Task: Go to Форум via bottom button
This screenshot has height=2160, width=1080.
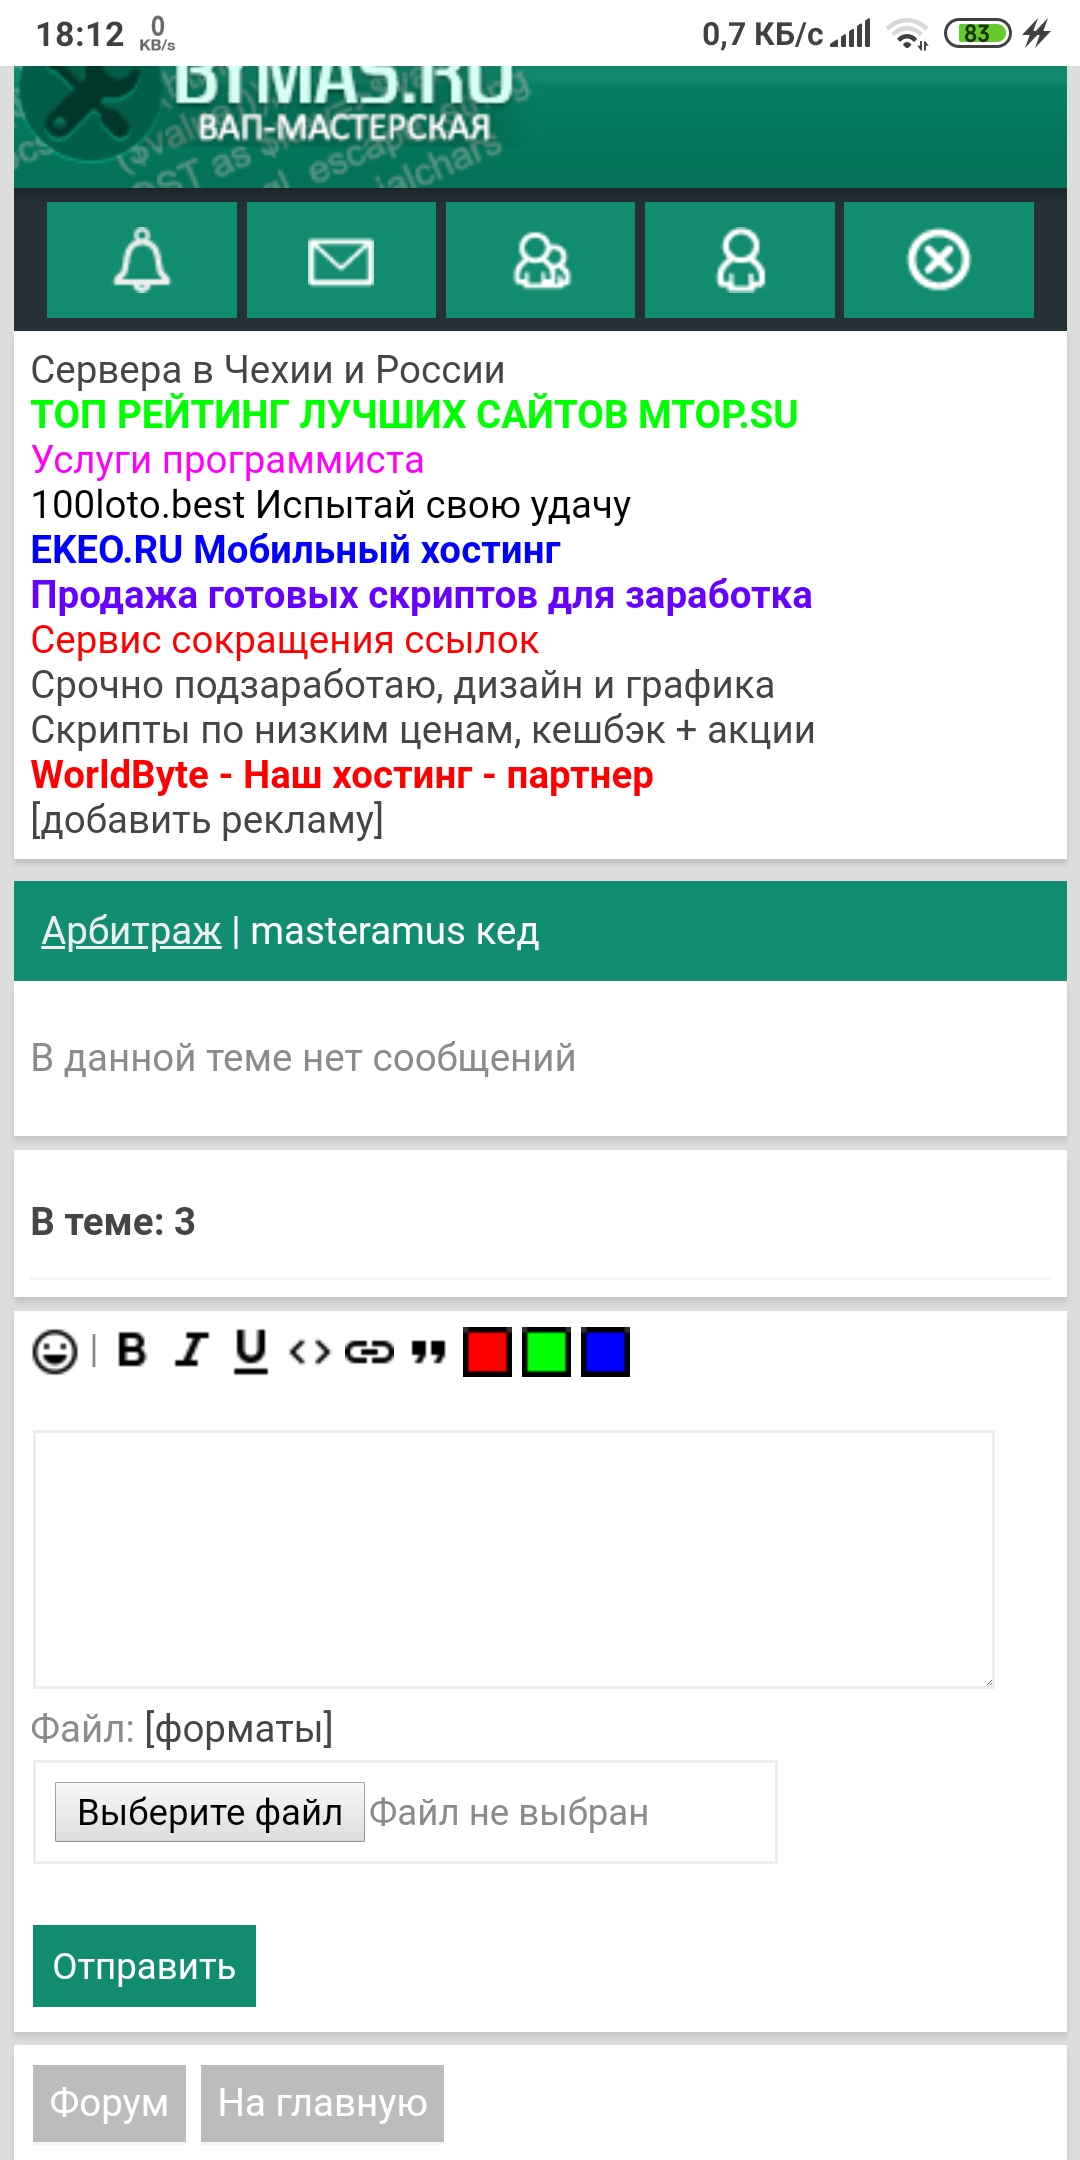Action: click(x=109, y=2103)
